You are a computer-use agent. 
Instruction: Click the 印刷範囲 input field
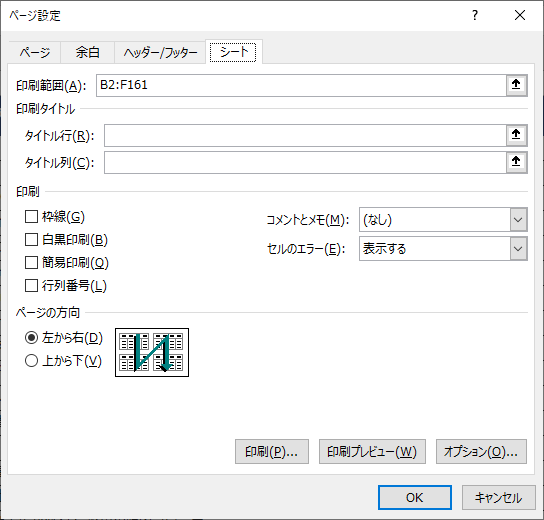[x=301, y=85]
